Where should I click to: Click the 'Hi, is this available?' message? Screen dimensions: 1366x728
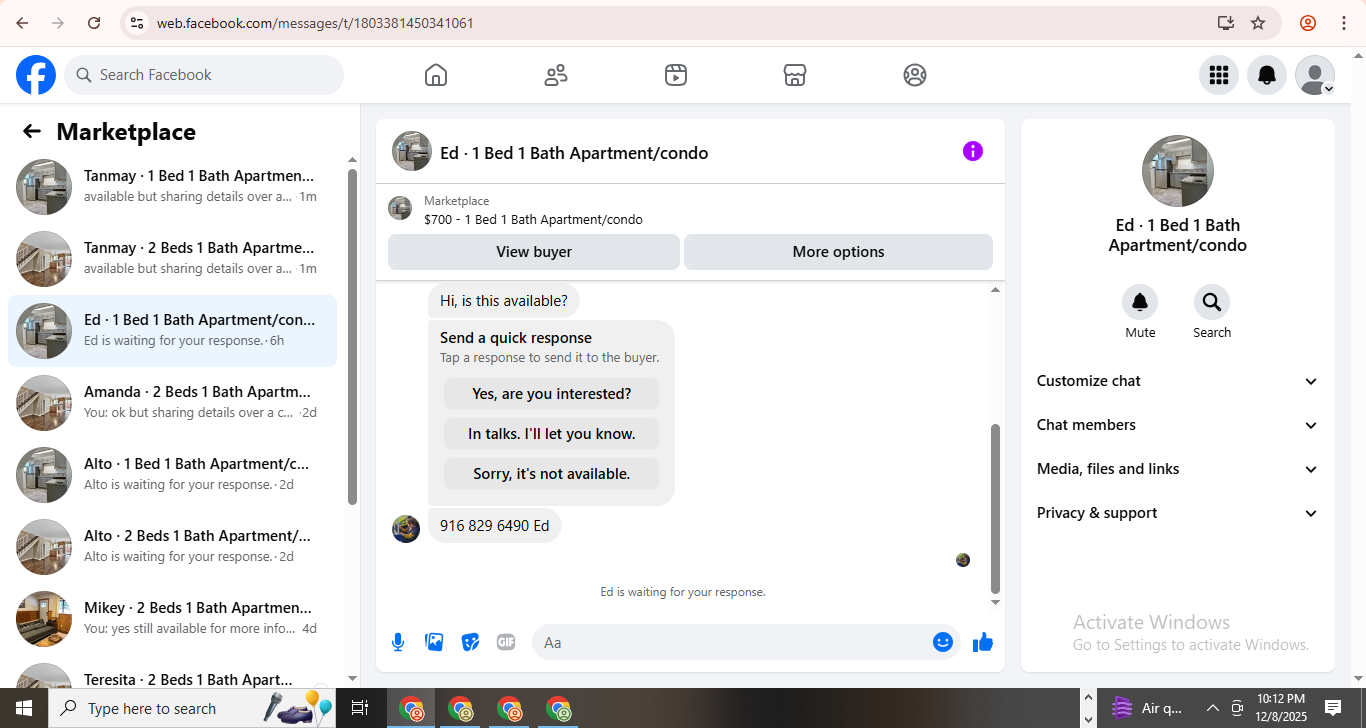click(x=504, y=300)
